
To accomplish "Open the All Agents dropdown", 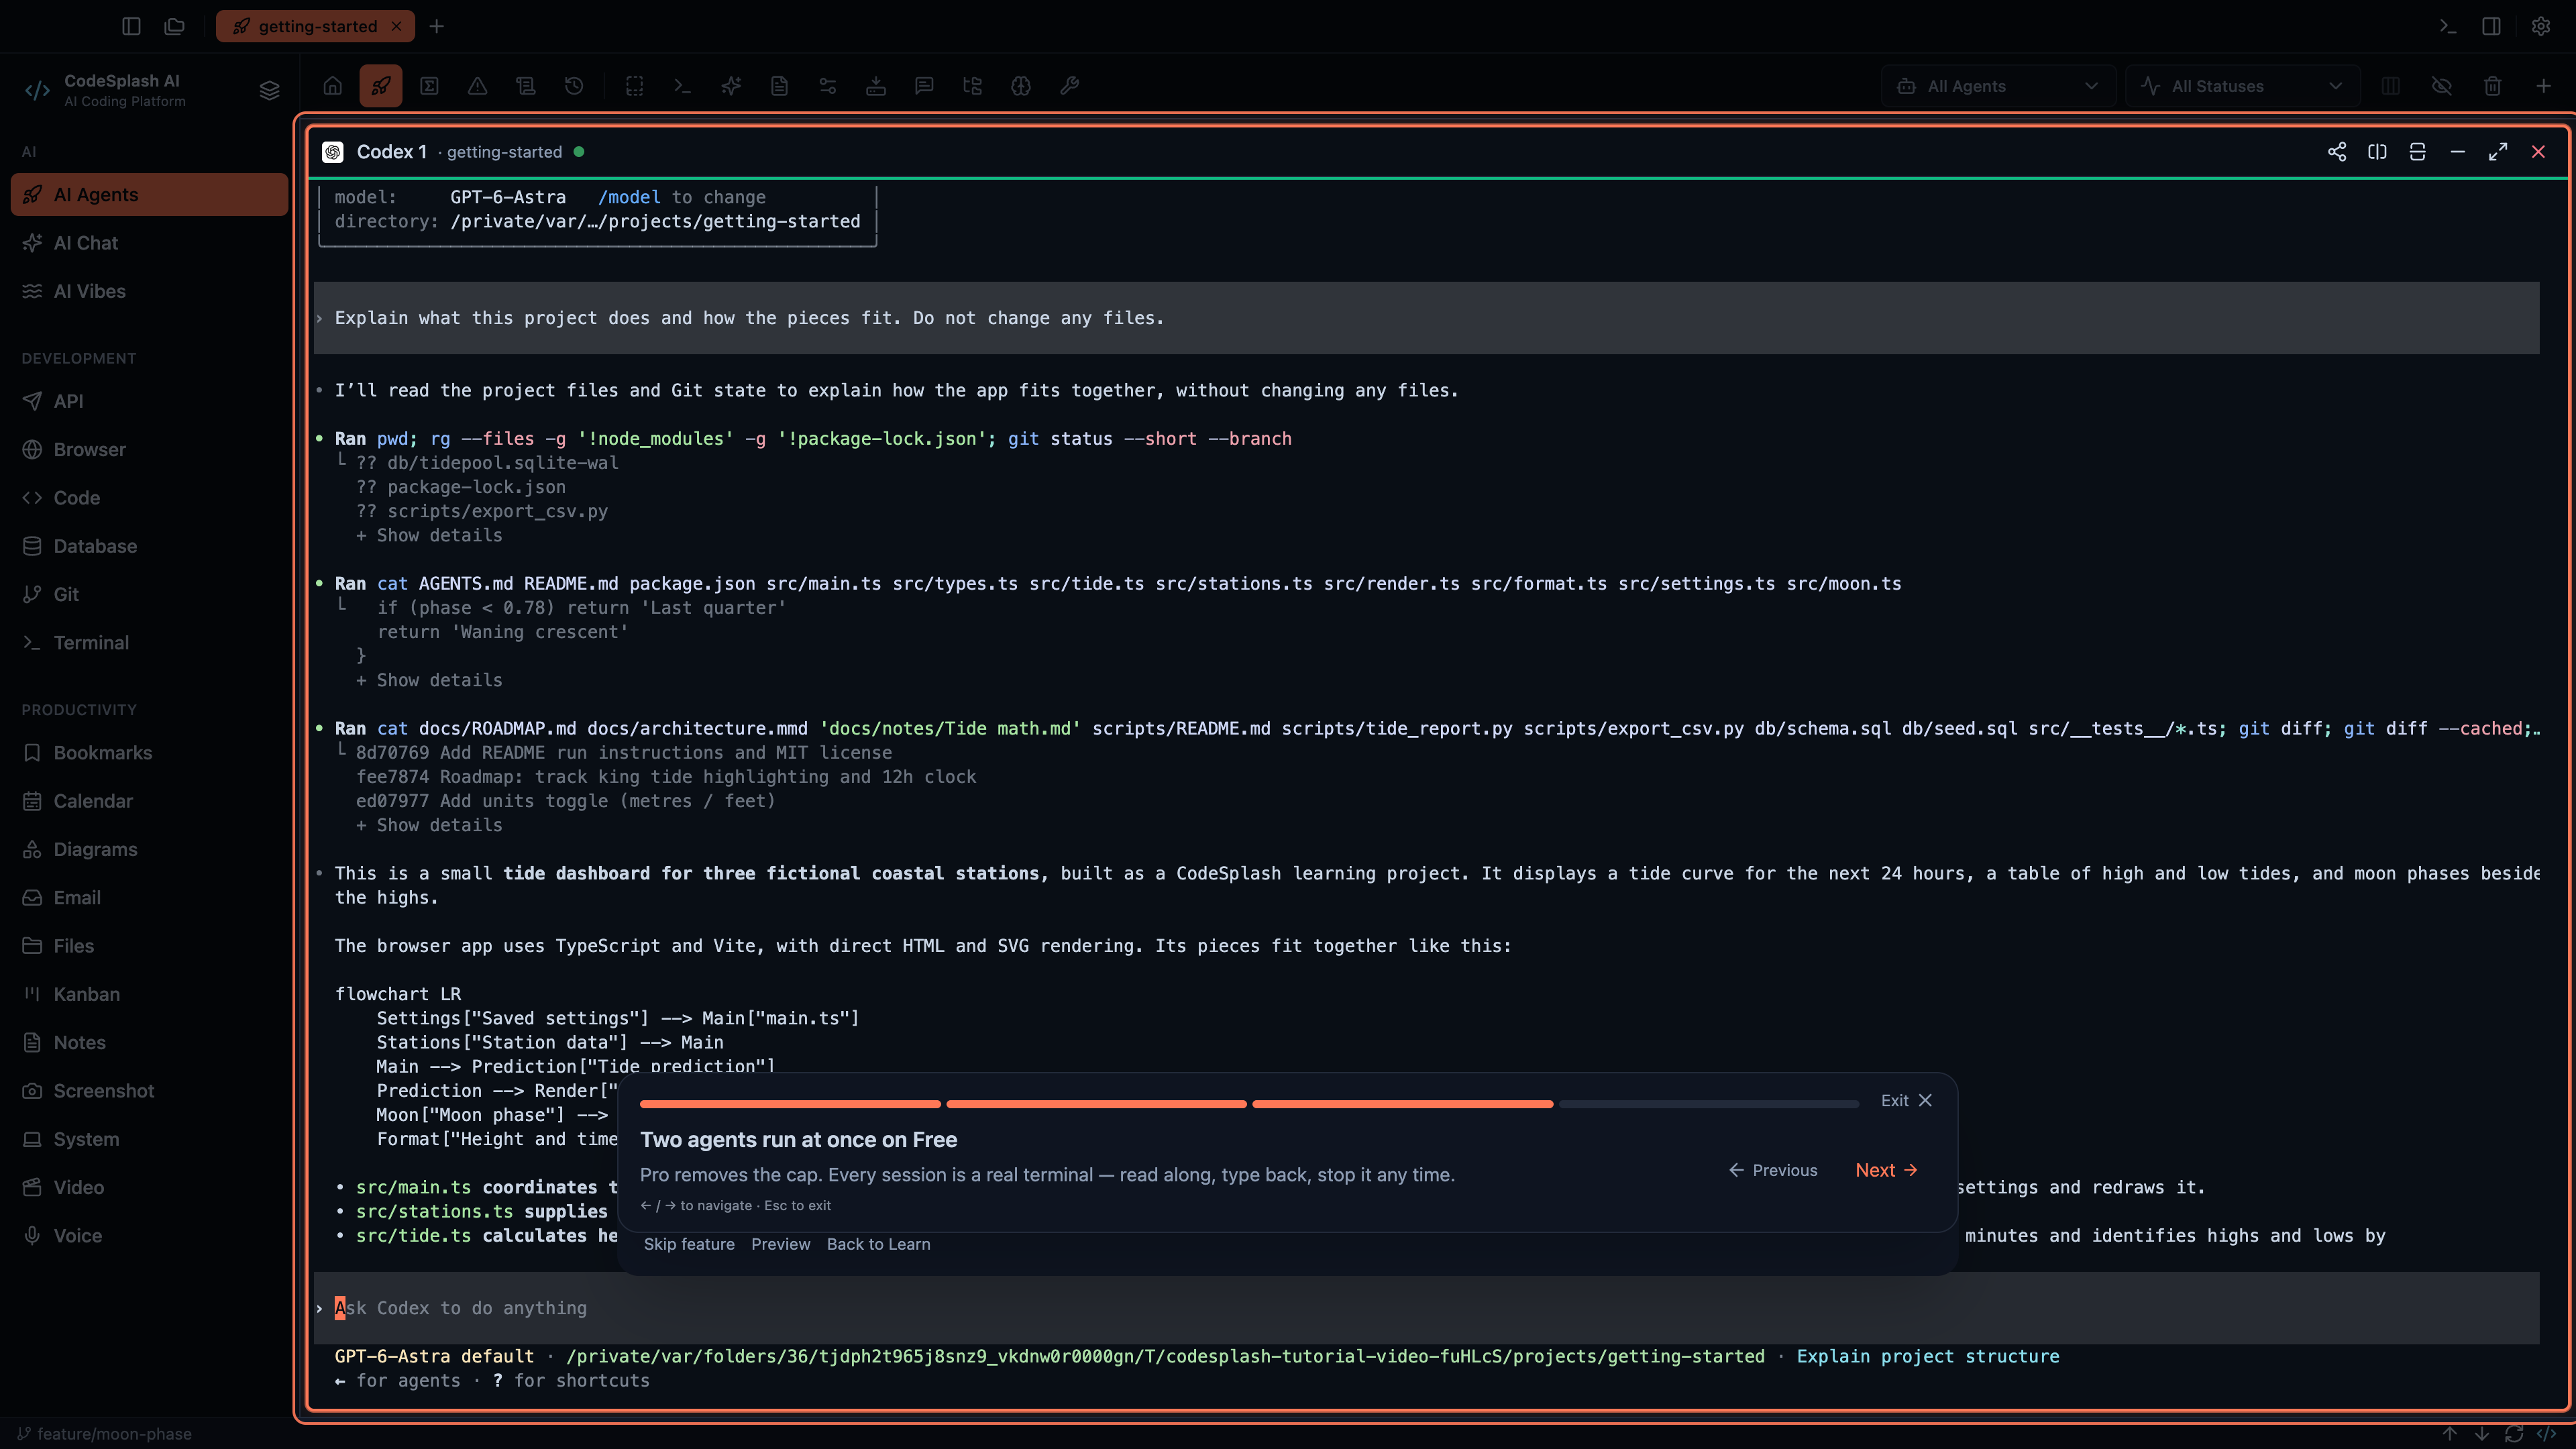I will tap(1998, 86).
